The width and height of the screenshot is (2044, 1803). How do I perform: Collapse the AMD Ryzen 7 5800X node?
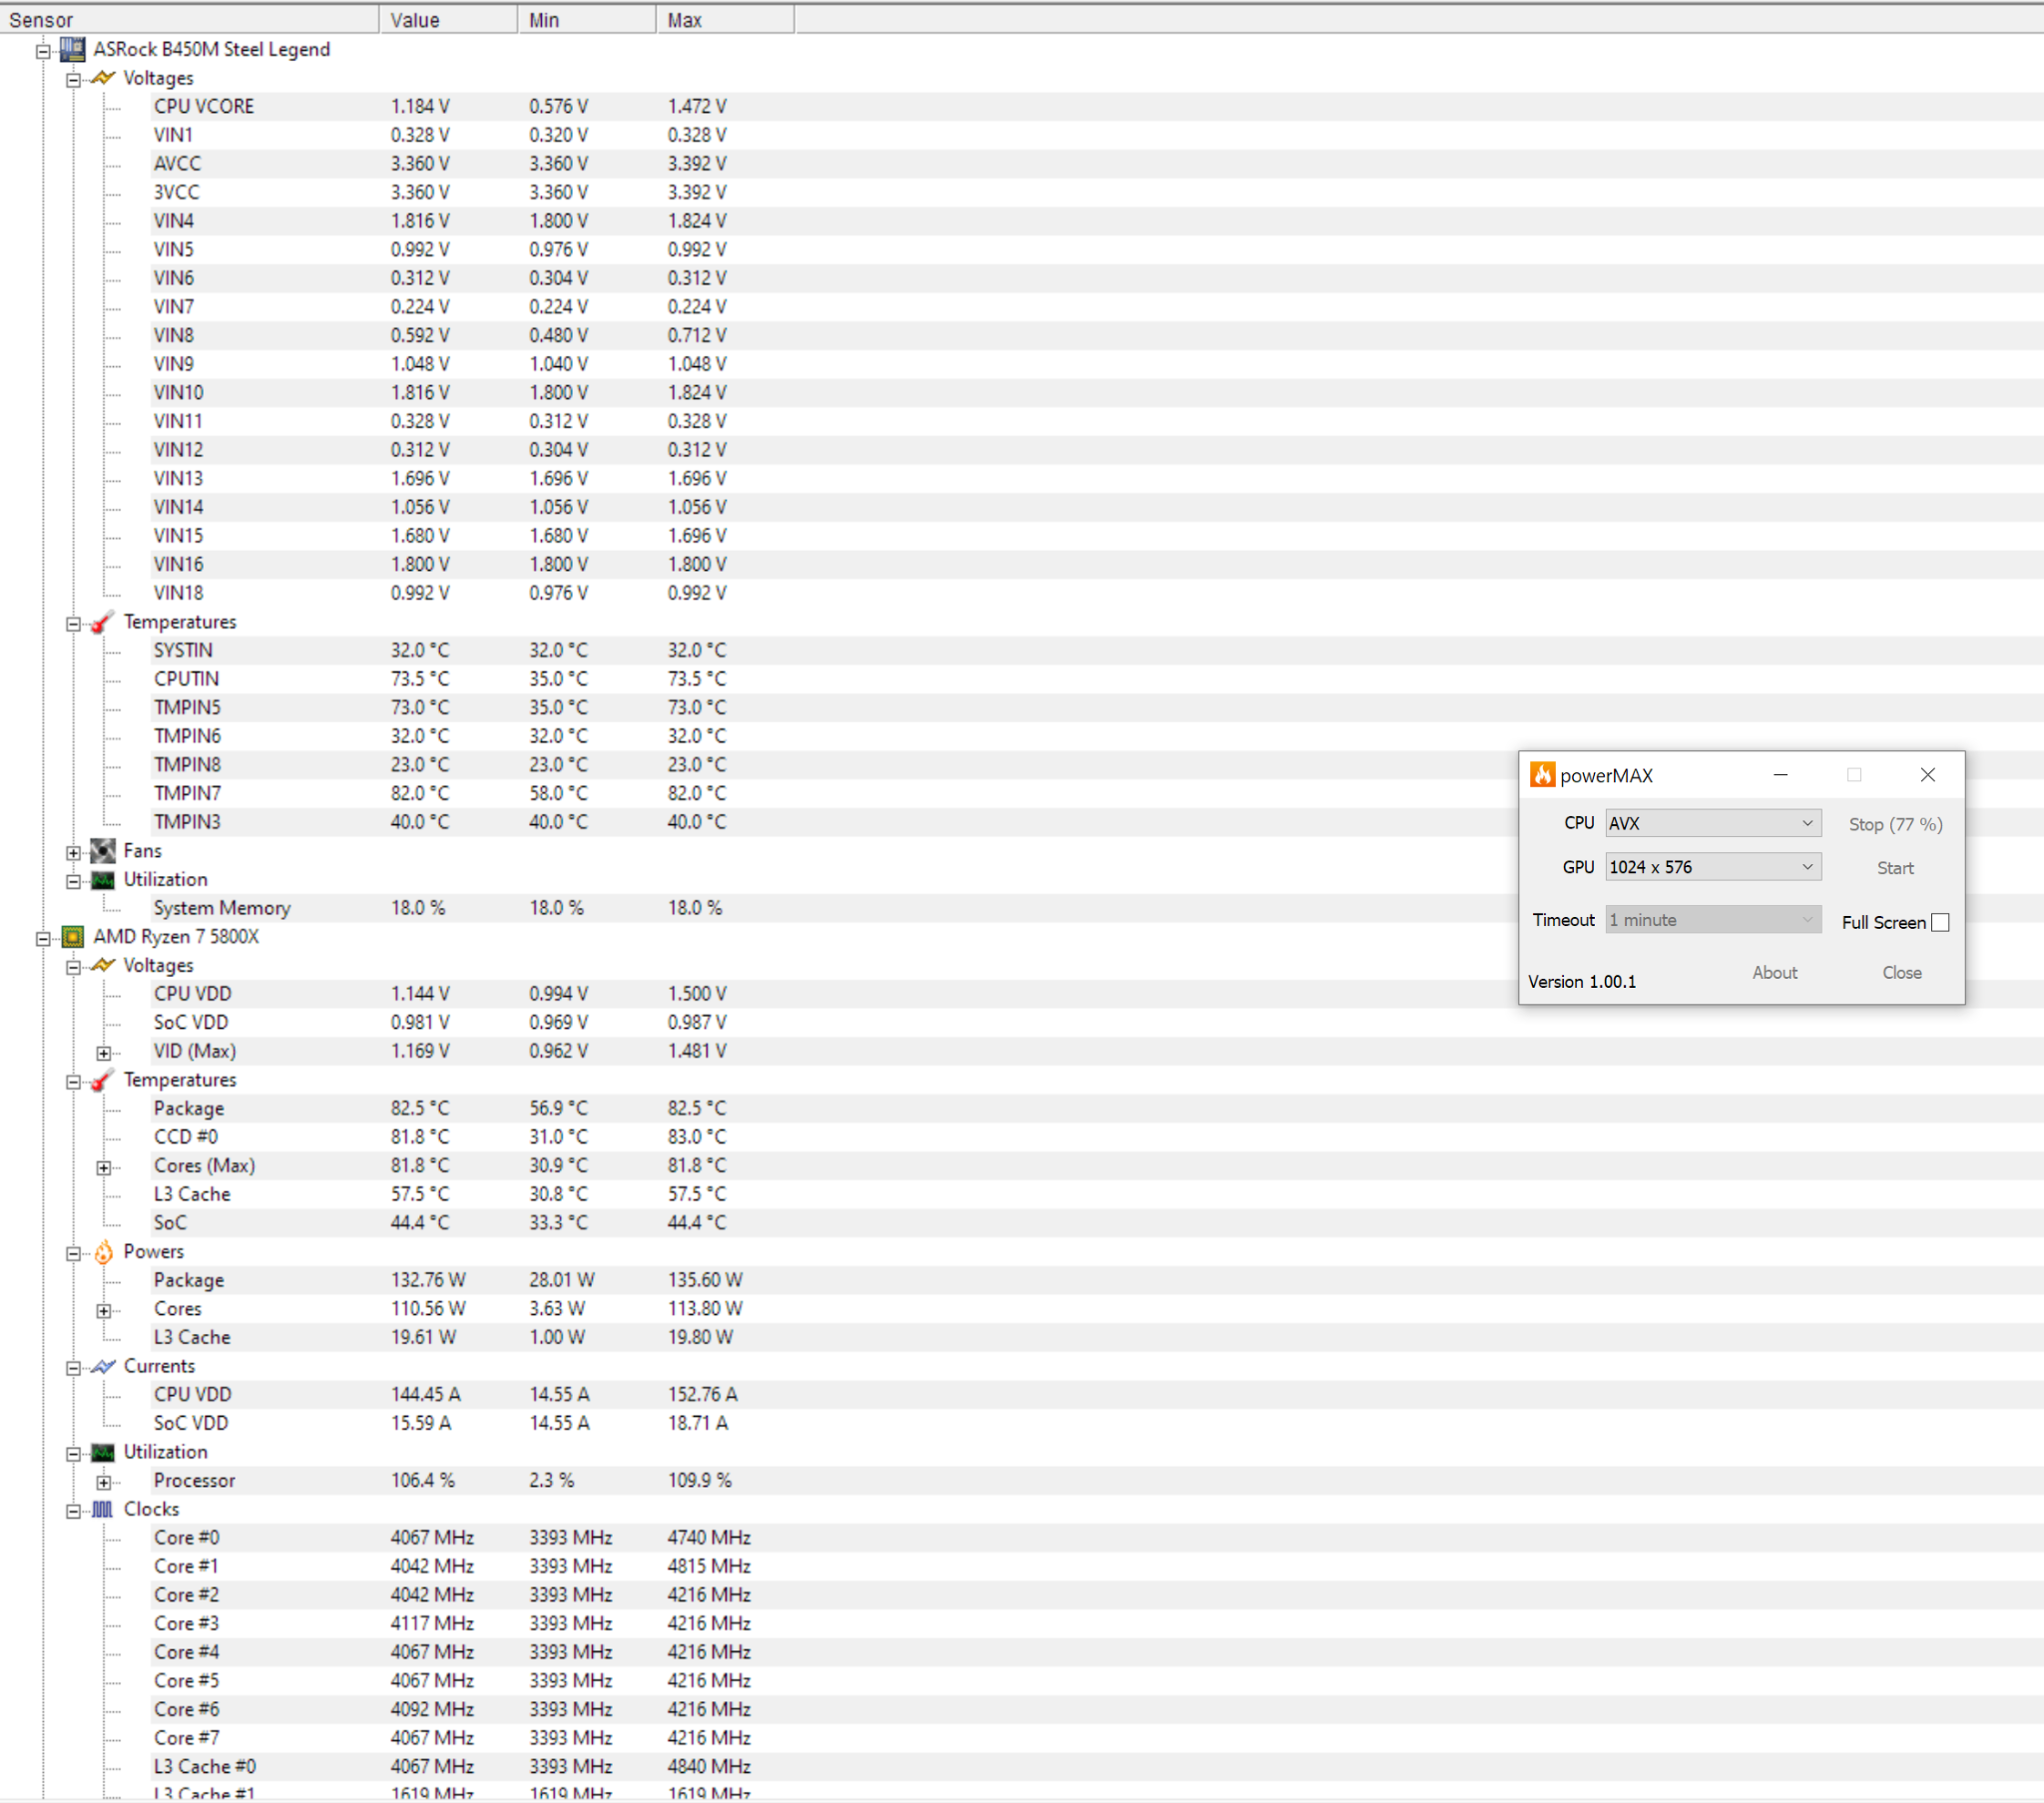tap(43, 939)
